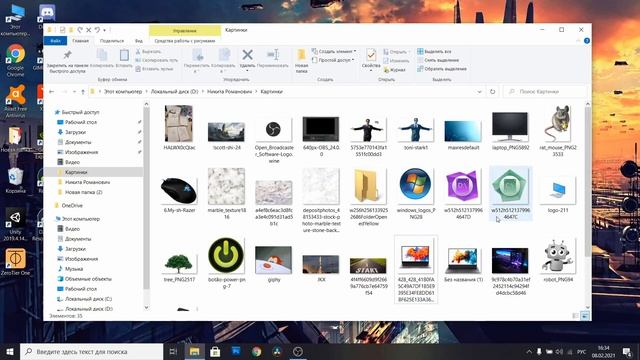The height and width of the screenshot is (360, 640).
Task: Click Вставить ярлык (Paste shortcut)
Action: click(x=154, y=69)
